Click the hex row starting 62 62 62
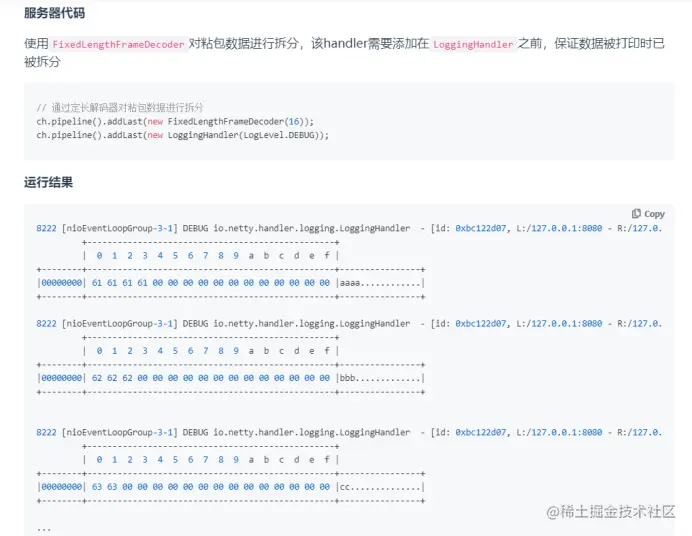Image resolution: width=692 pixels, height=536 pixels. (231, 378)
